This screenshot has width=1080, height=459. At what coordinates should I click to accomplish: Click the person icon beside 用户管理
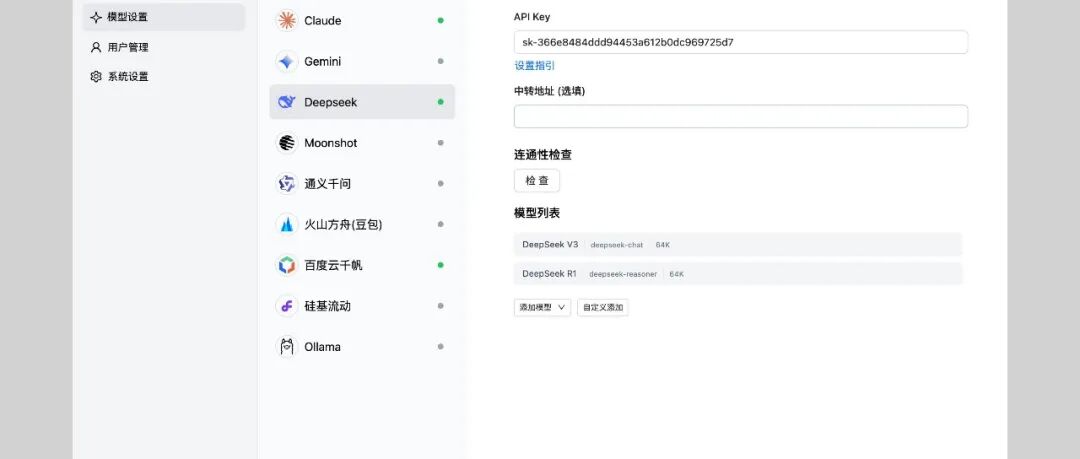pyautogui.click(x=96, y=47)
